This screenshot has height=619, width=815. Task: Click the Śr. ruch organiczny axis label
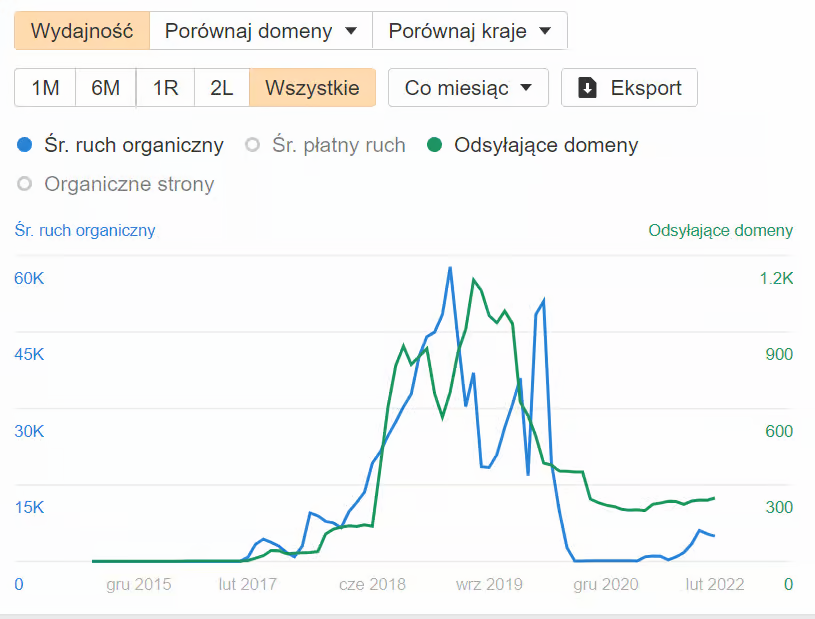[x=84, y=230]
